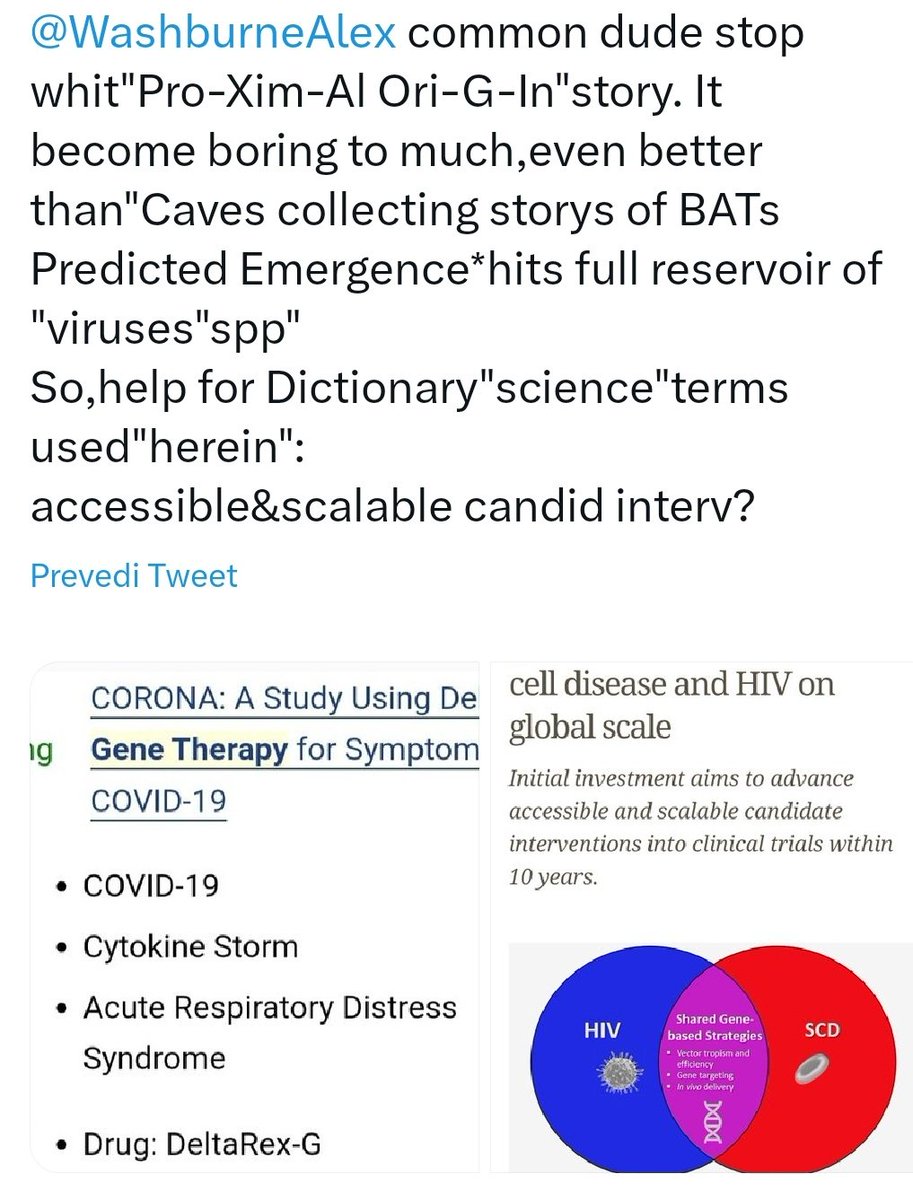
Task: Click the Drug: DeltaRex-G bullet item
Action: pyautogui.click(x=201, y=1143)
